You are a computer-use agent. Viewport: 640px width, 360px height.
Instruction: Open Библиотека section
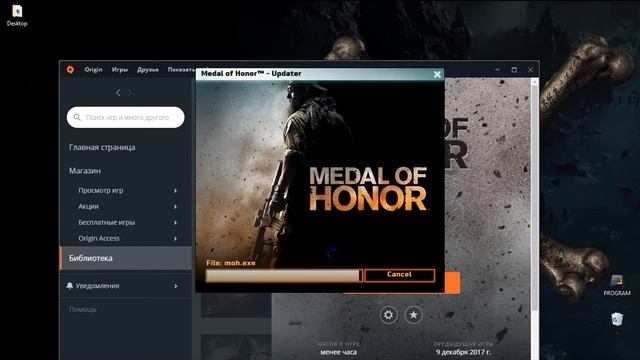[126, 258]
